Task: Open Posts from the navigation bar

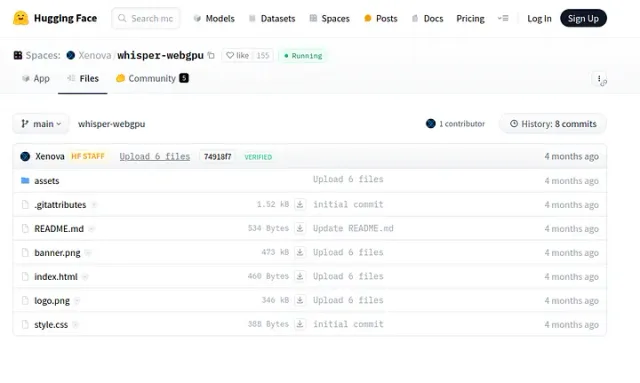Action: click(x=380, y=18)
